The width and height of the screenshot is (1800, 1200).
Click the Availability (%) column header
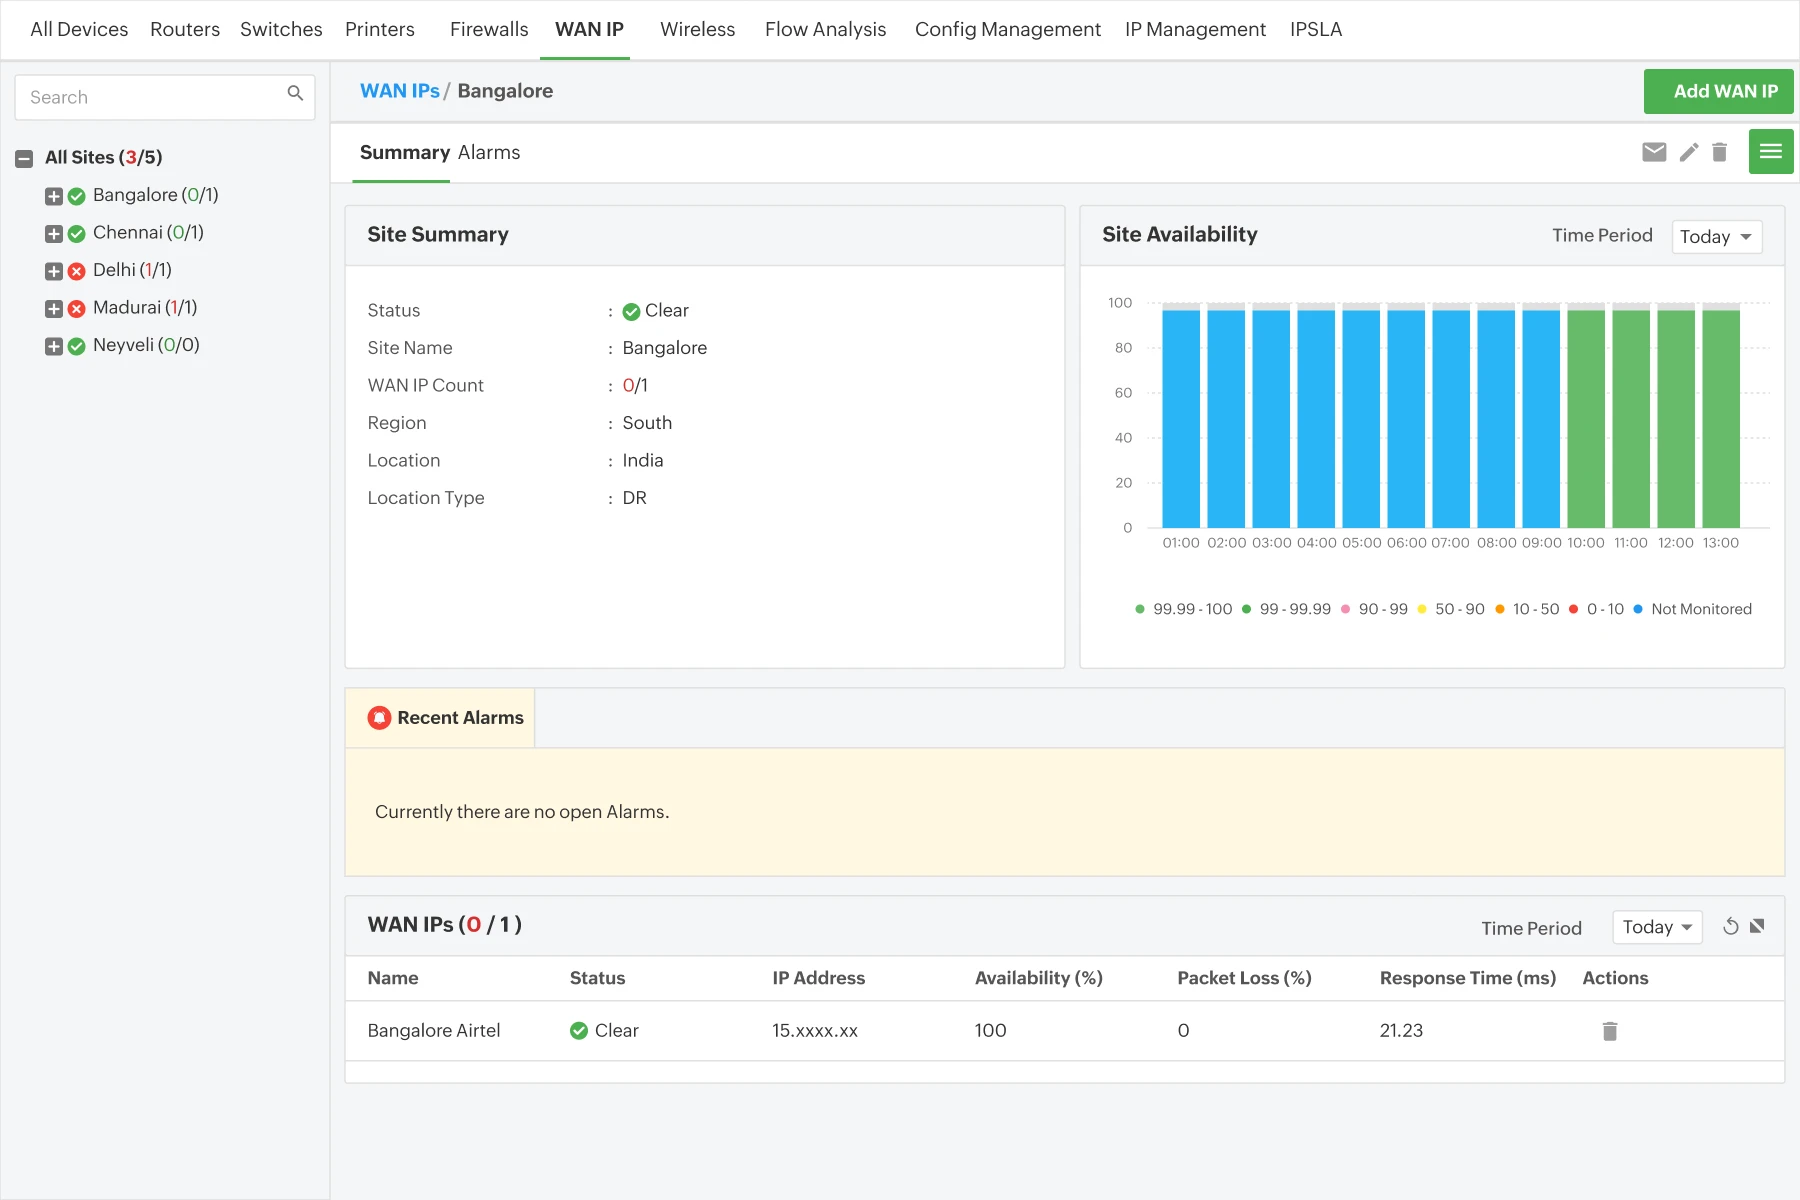[1039, 978]
